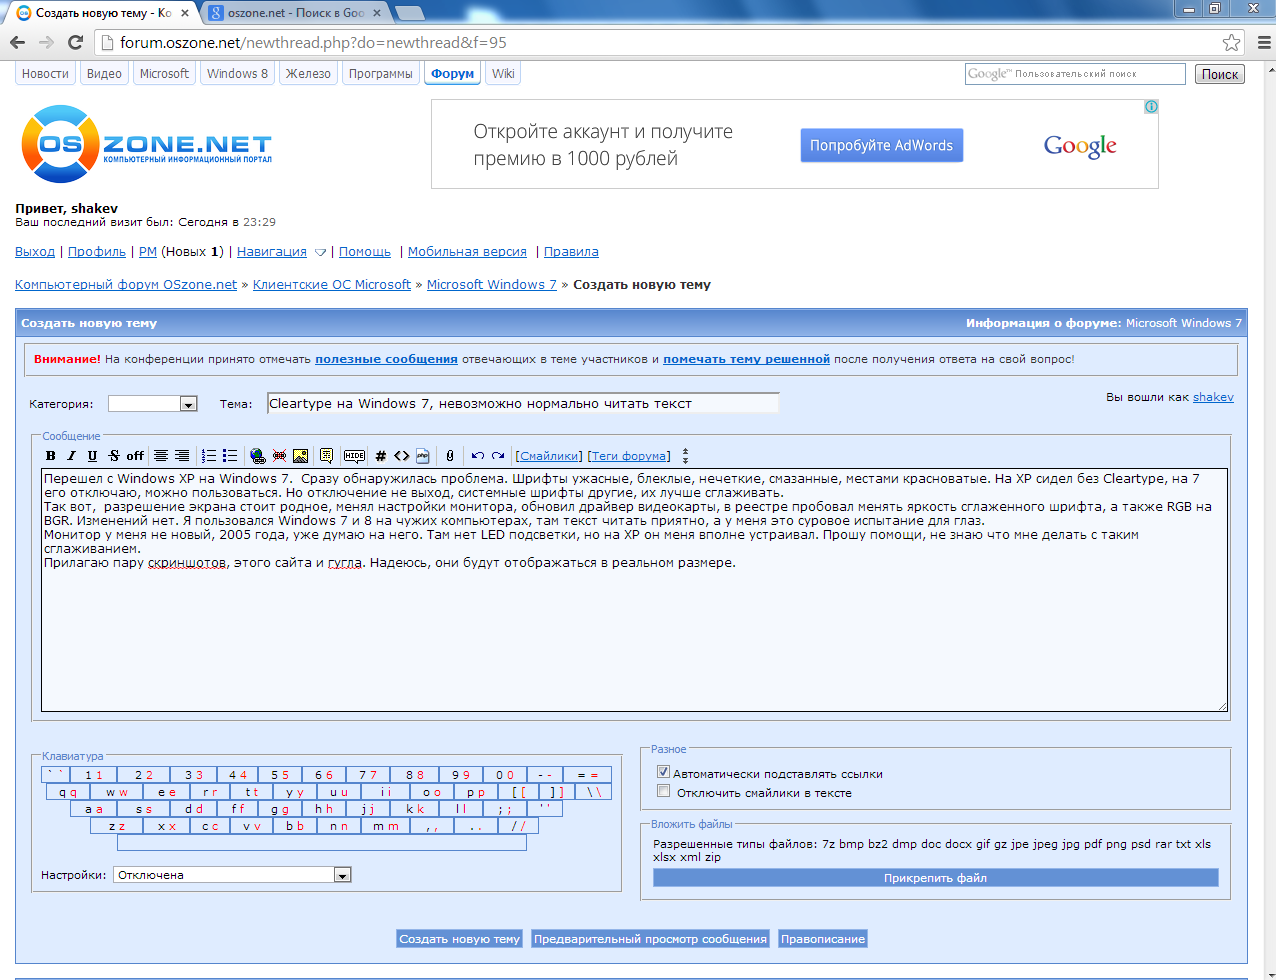This screenshot has width=1276, height=980.
Task: Bookmark this page with star icon
Action: click(x=1232, y=43)
